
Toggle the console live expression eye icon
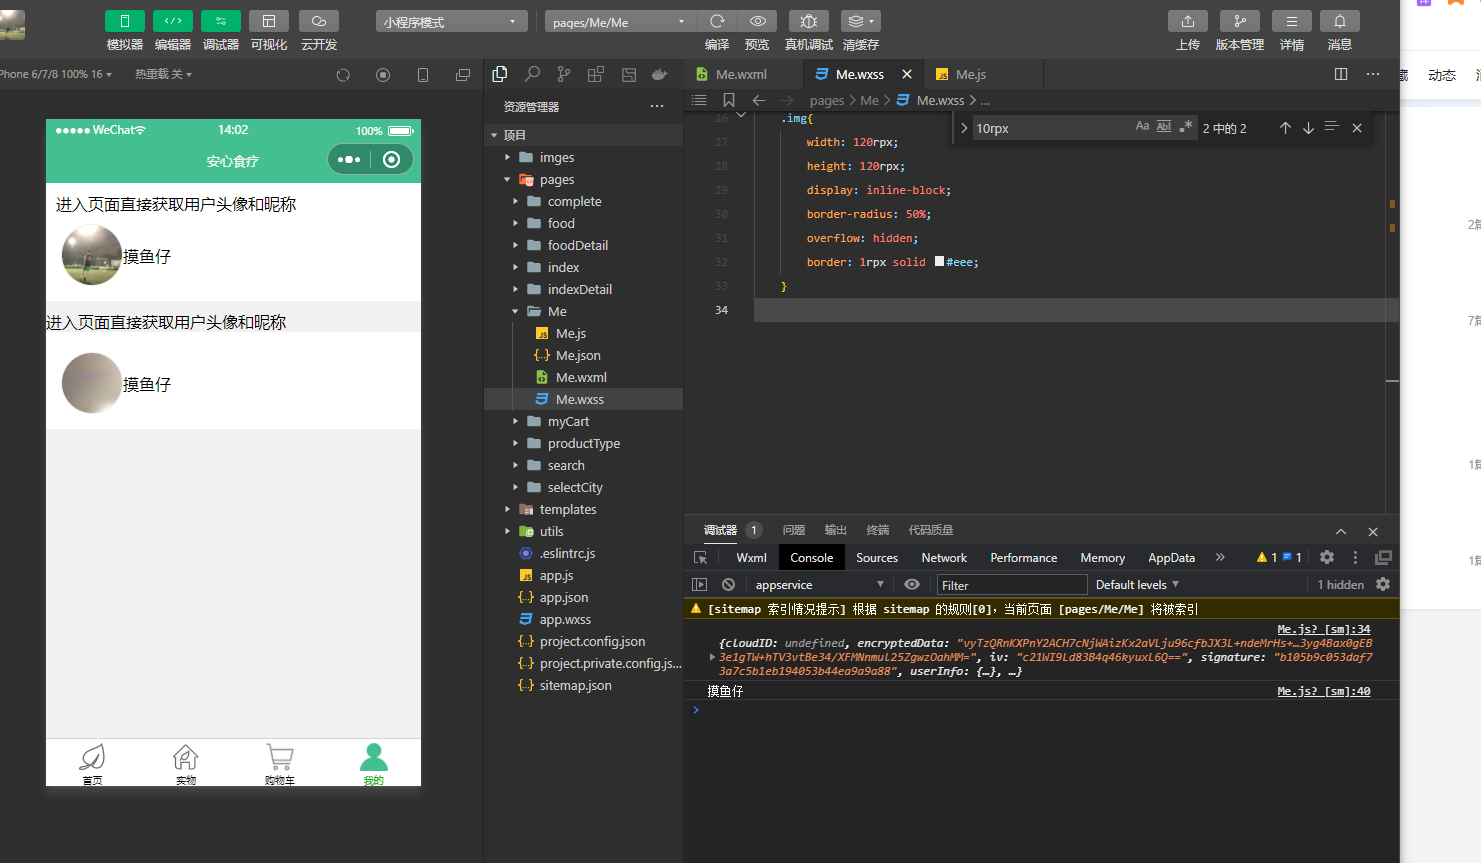pyautogui.click(x=912, y=585)
